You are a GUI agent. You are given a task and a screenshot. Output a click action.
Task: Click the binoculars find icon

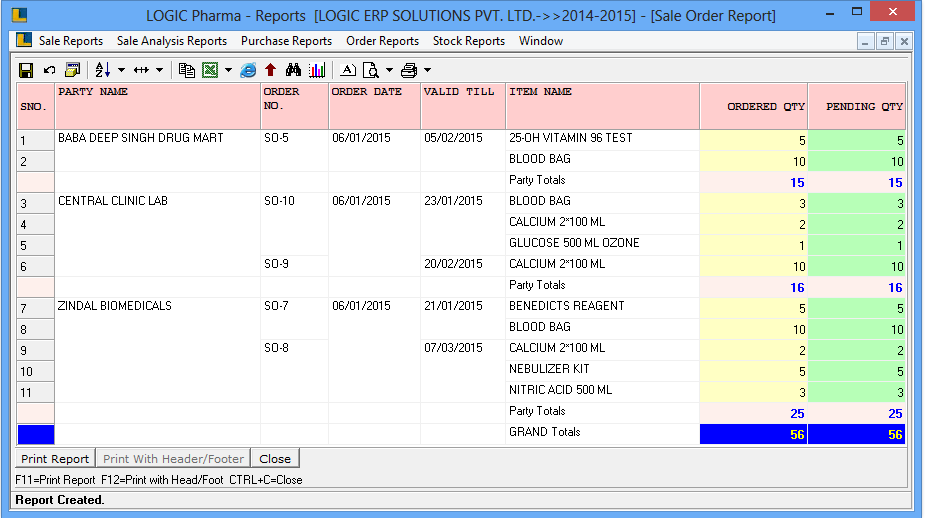click(293, 71)
